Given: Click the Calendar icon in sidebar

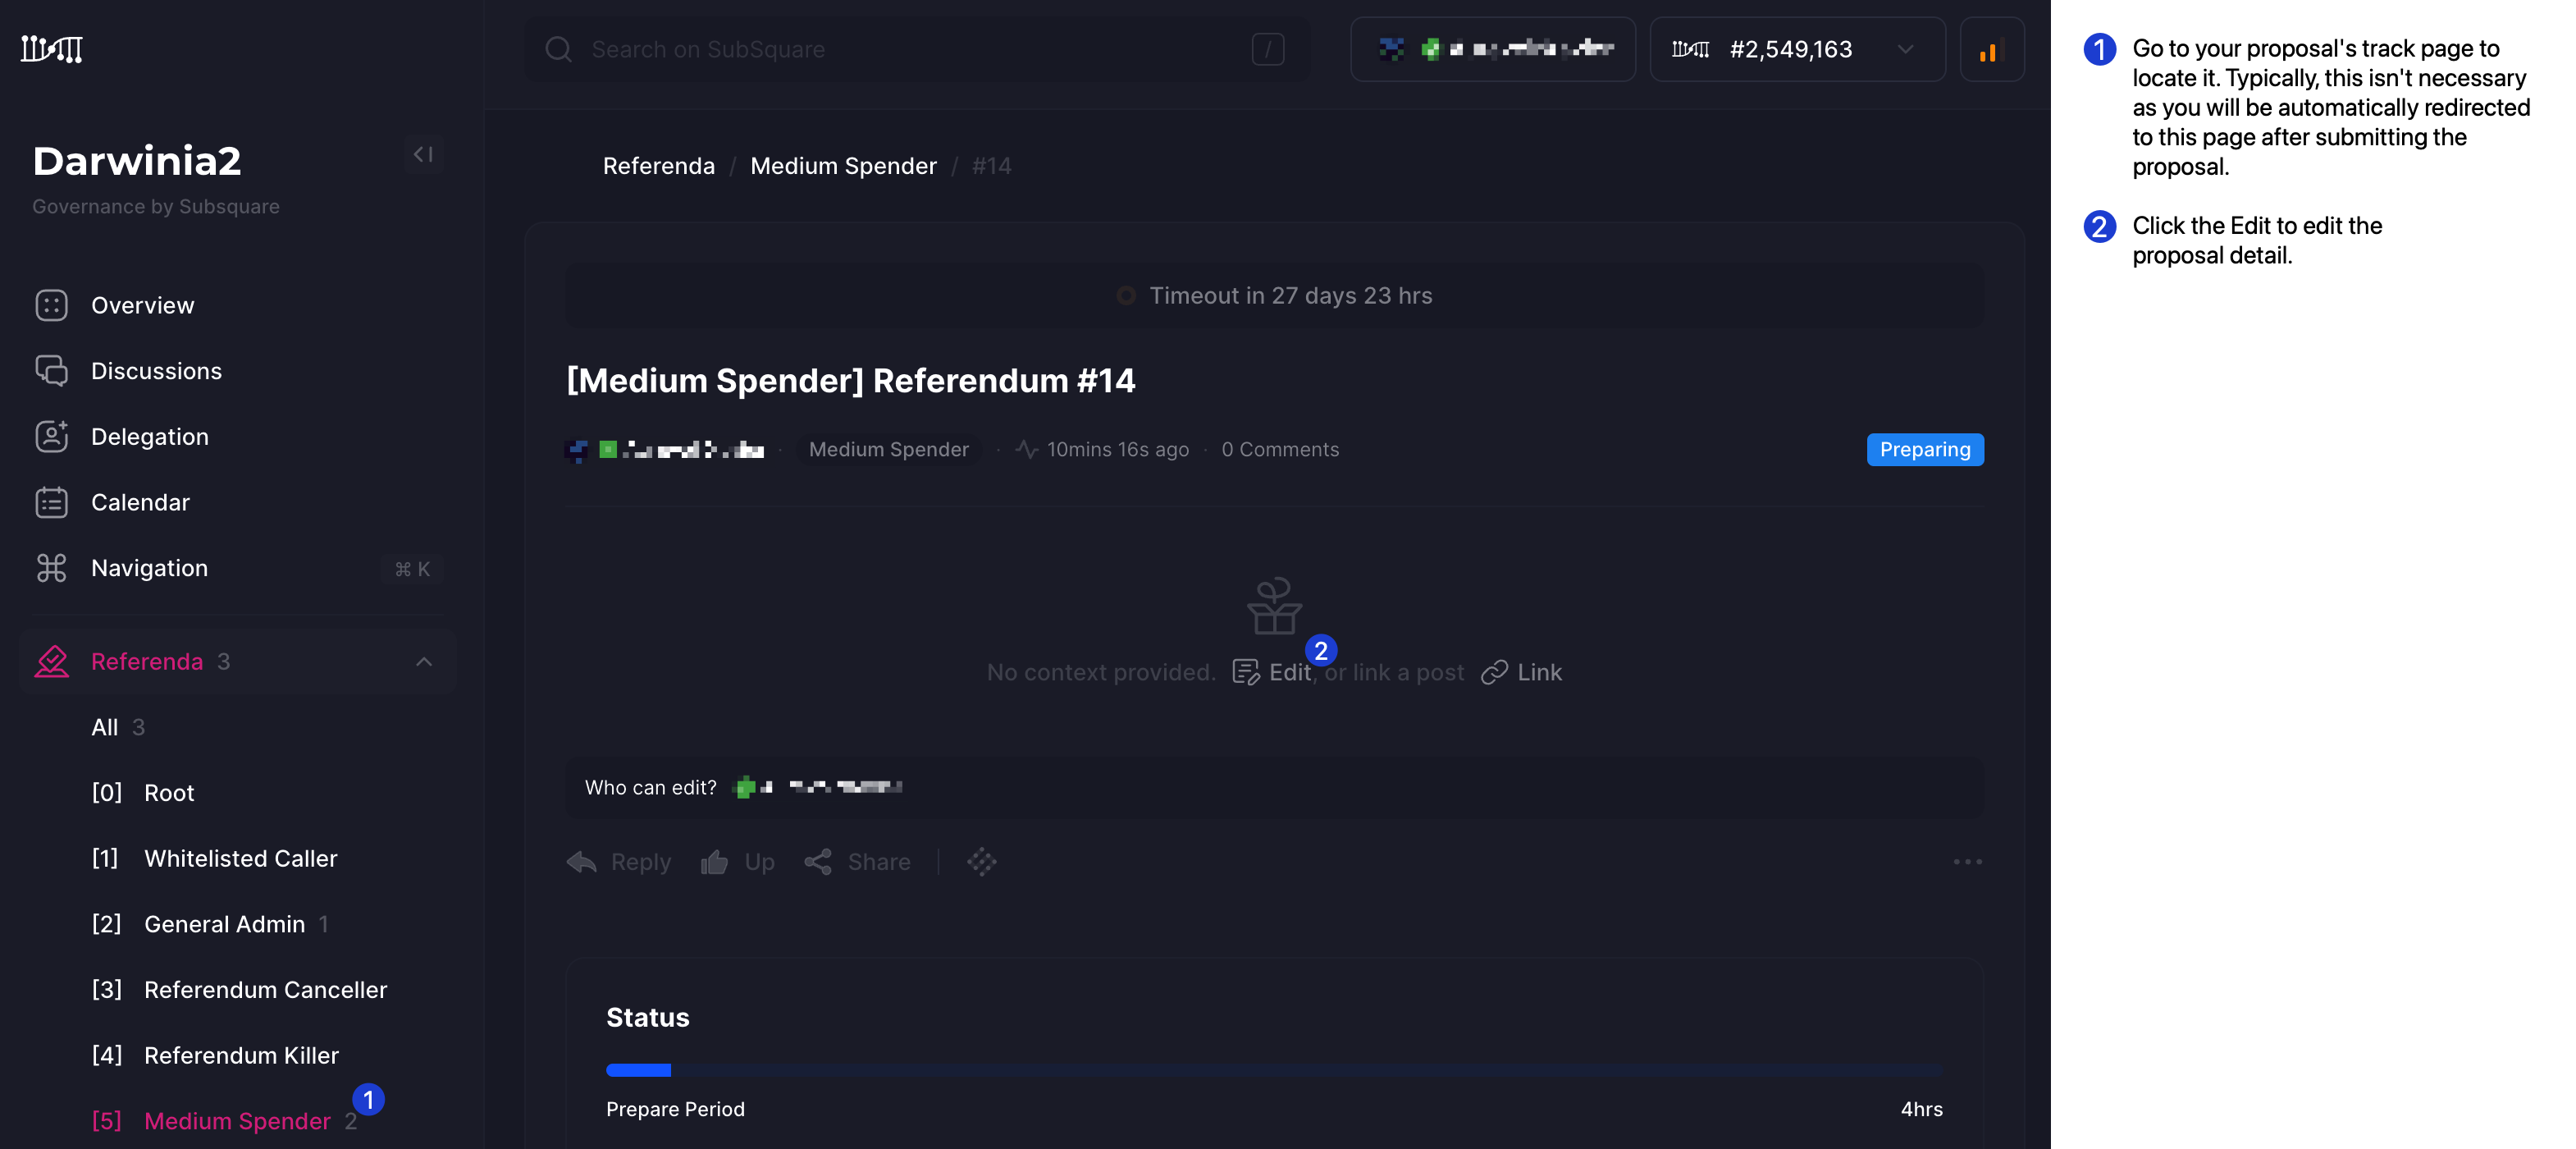Looking at the screenshot, I should click(51, 501).
